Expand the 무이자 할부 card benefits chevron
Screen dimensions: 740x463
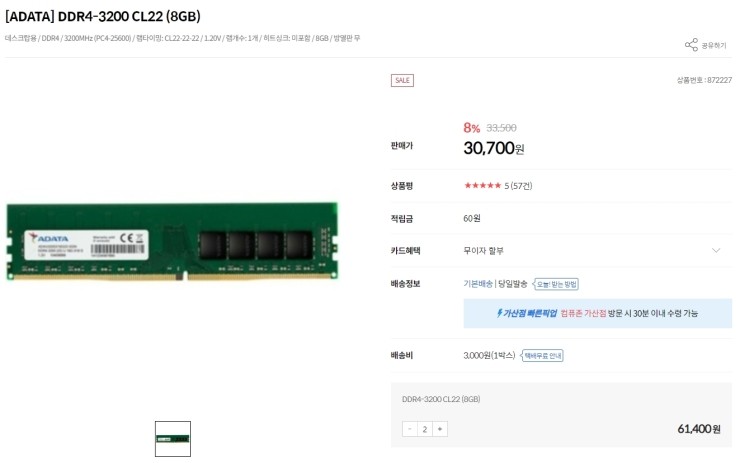[x=716, y=250]
